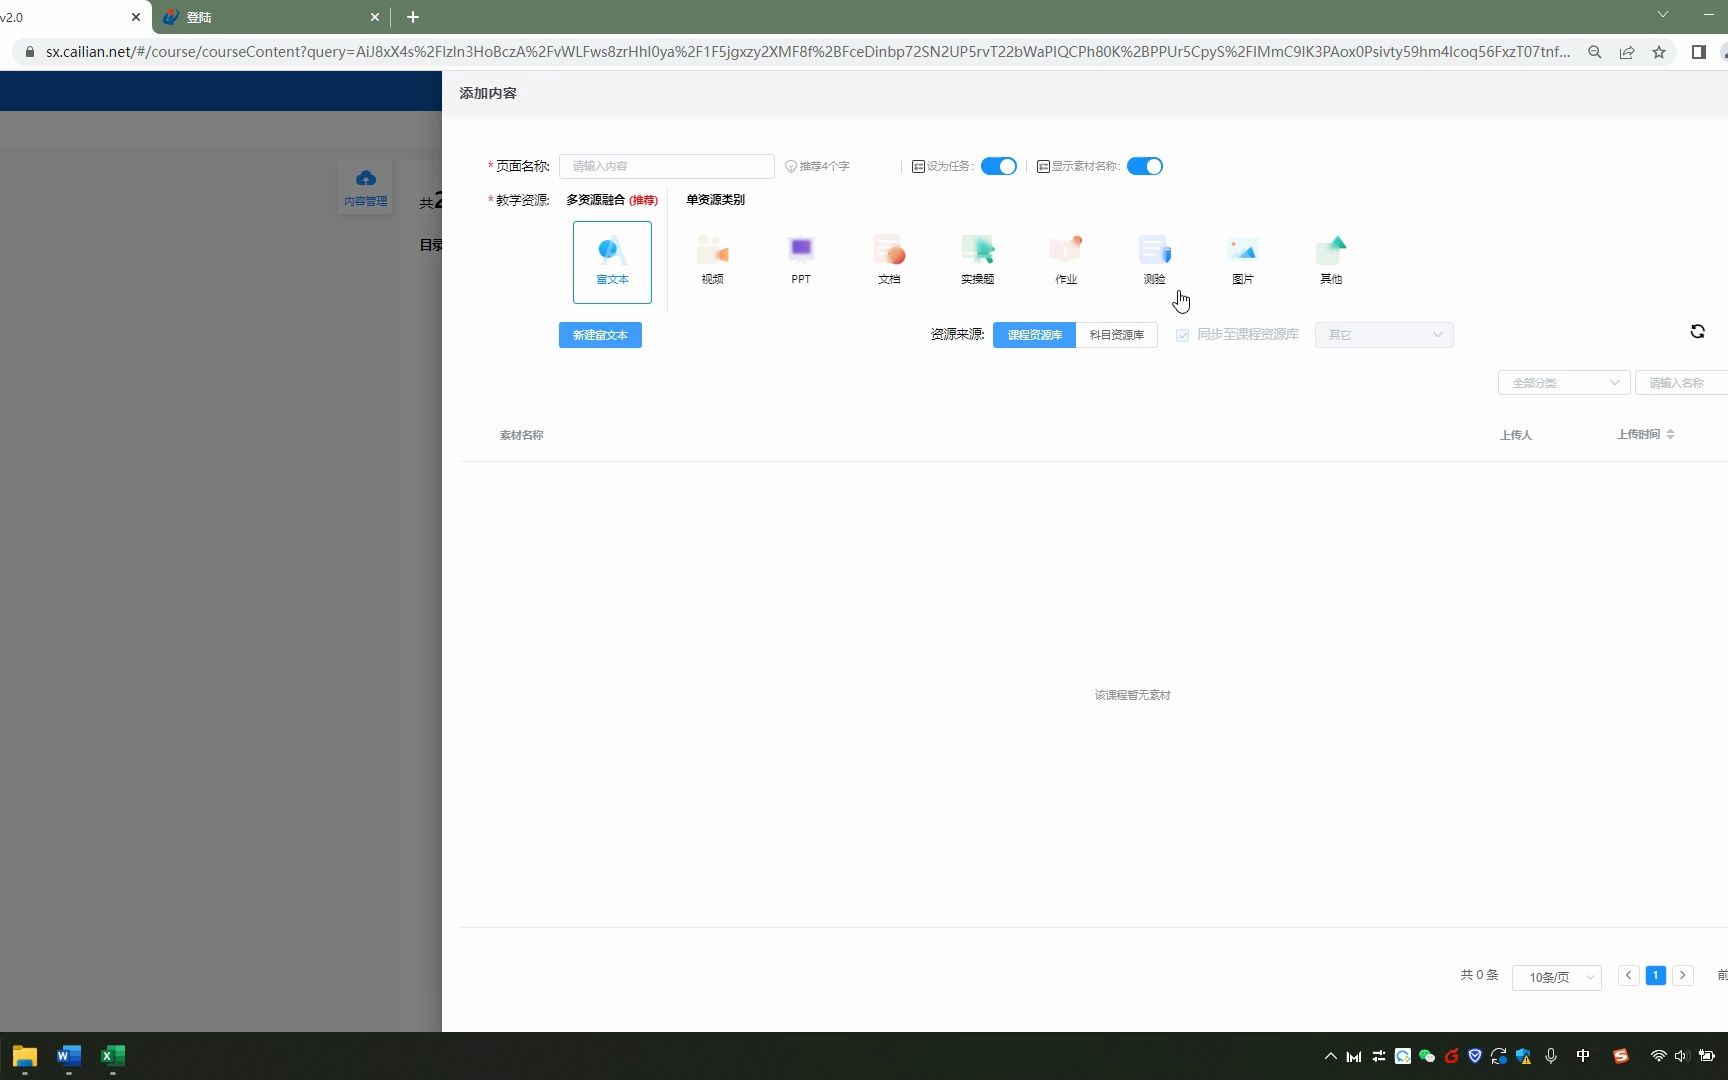Toggle Chinese input mode indicator 中
Image resolution: width=1728 pixels, height=1080 pixels.
tap(1583, 1056)
